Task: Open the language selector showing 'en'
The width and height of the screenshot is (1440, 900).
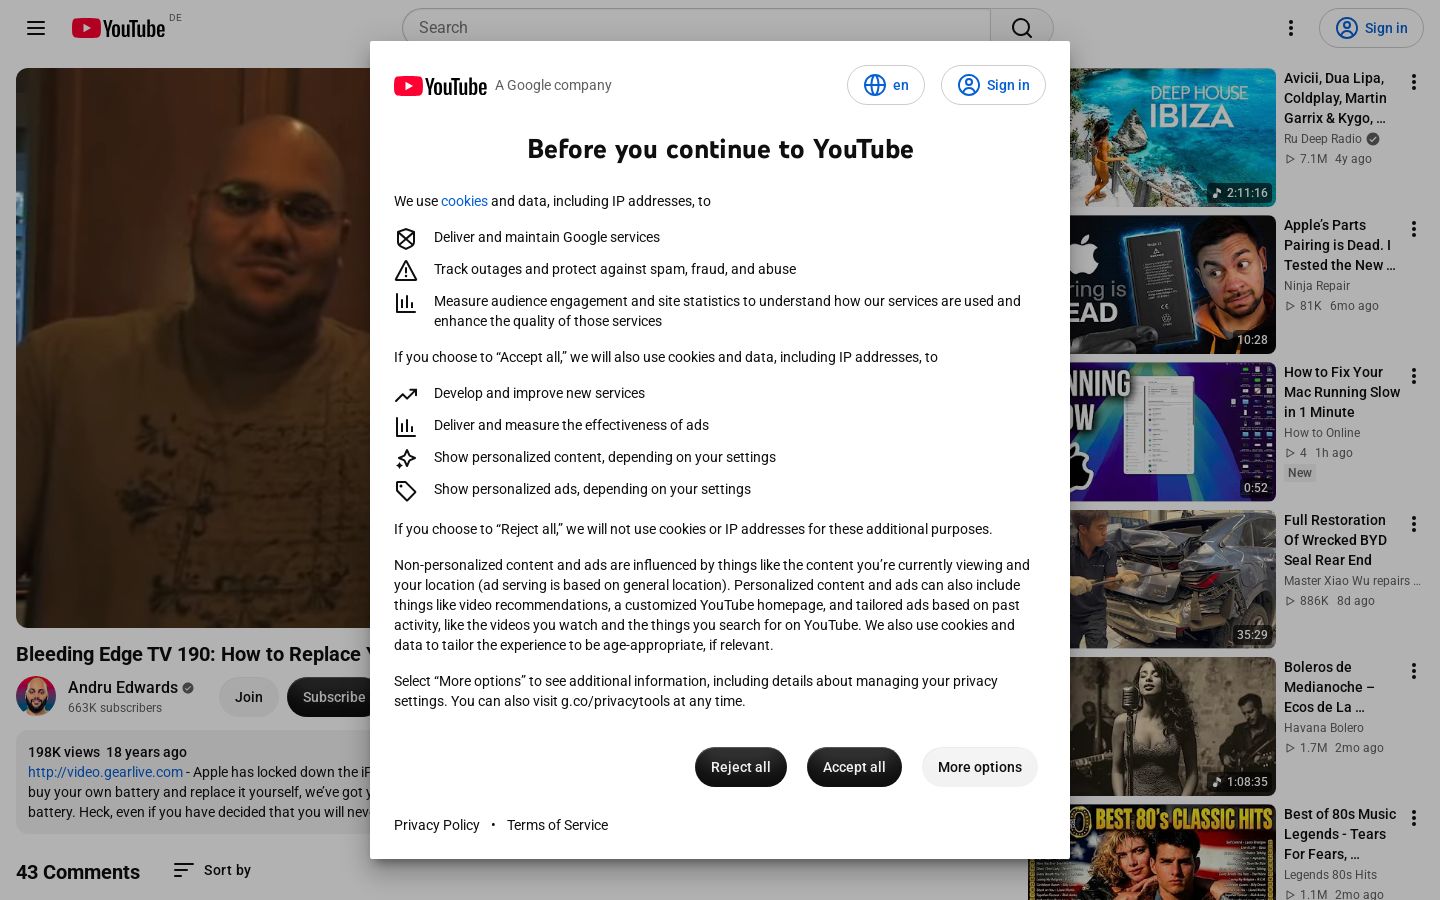Action: 886,85
